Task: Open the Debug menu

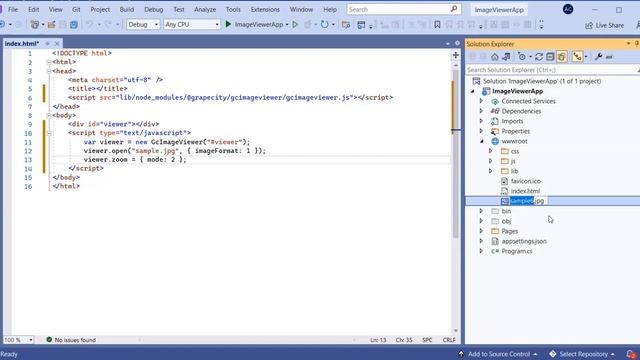Action: tap(153, 9)
